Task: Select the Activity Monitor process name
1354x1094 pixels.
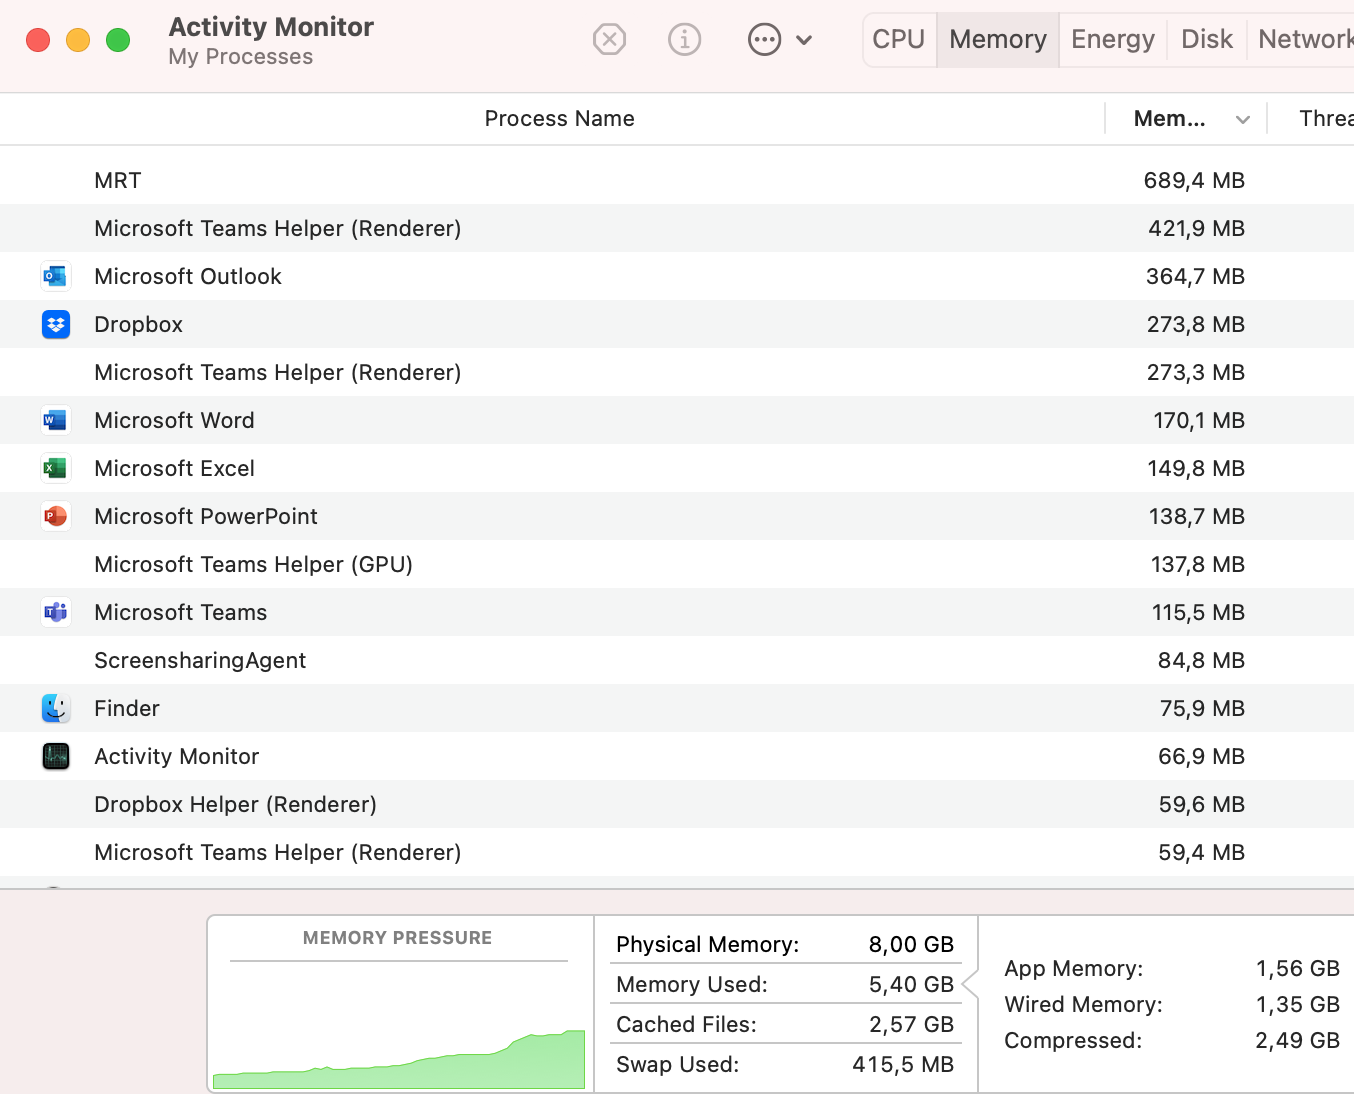Action: pyautogui.click(x=176, y=756)
